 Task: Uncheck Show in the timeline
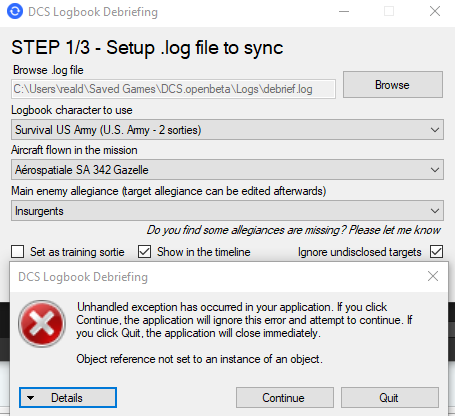pos(145,252)
